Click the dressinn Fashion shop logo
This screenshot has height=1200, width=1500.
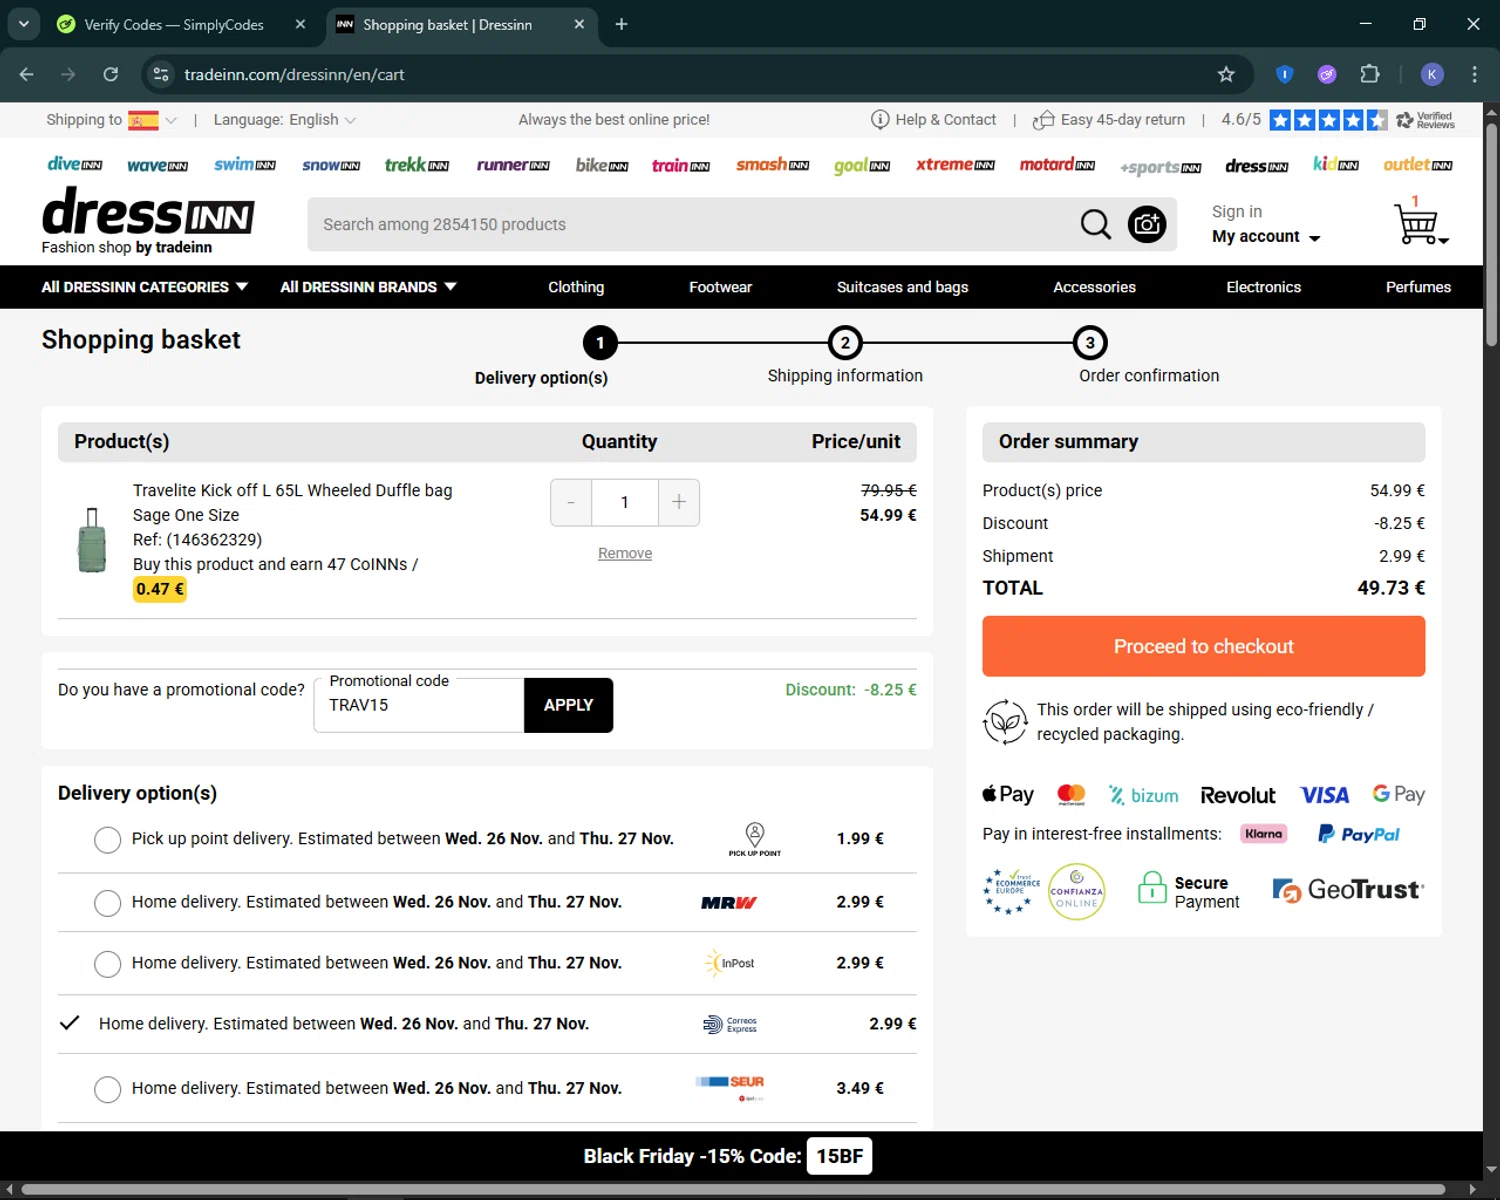(x=148, y=221)
